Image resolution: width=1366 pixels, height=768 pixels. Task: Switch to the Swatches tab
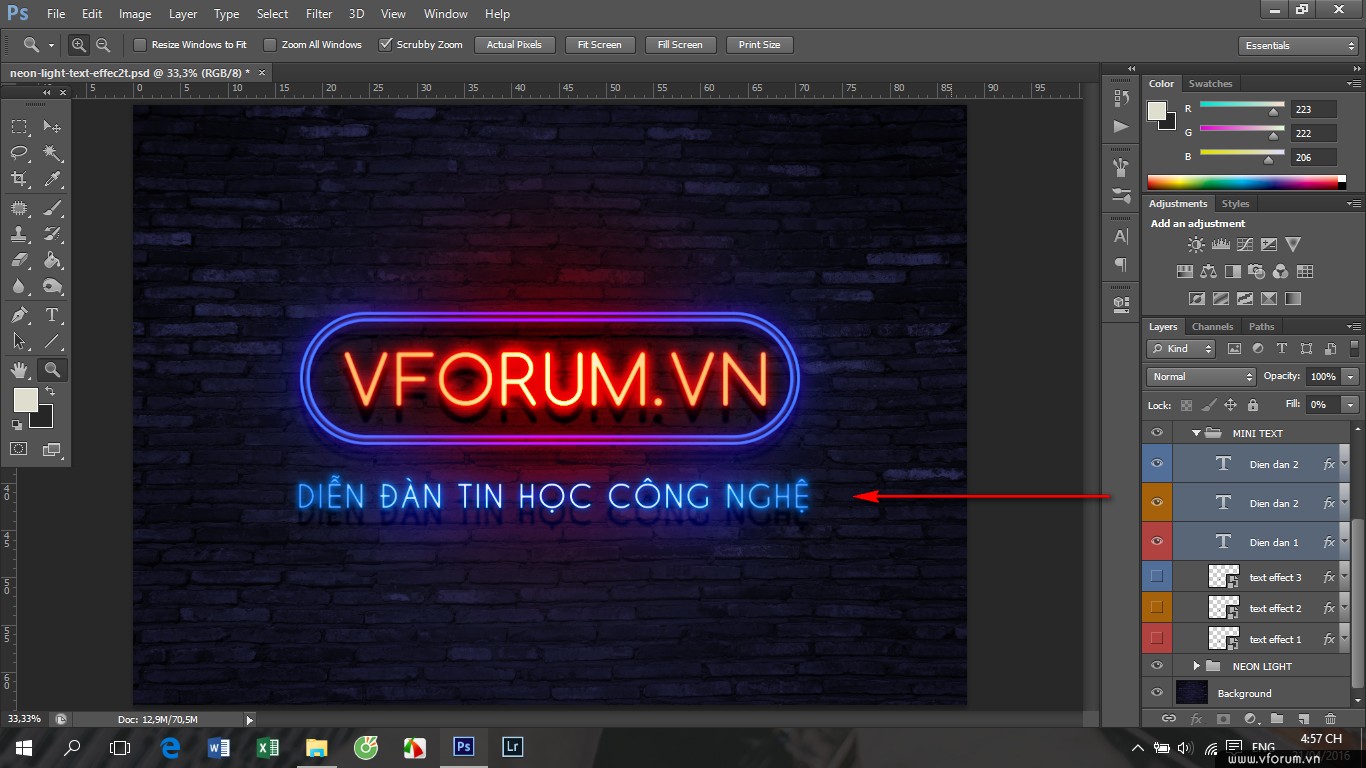1210,84
